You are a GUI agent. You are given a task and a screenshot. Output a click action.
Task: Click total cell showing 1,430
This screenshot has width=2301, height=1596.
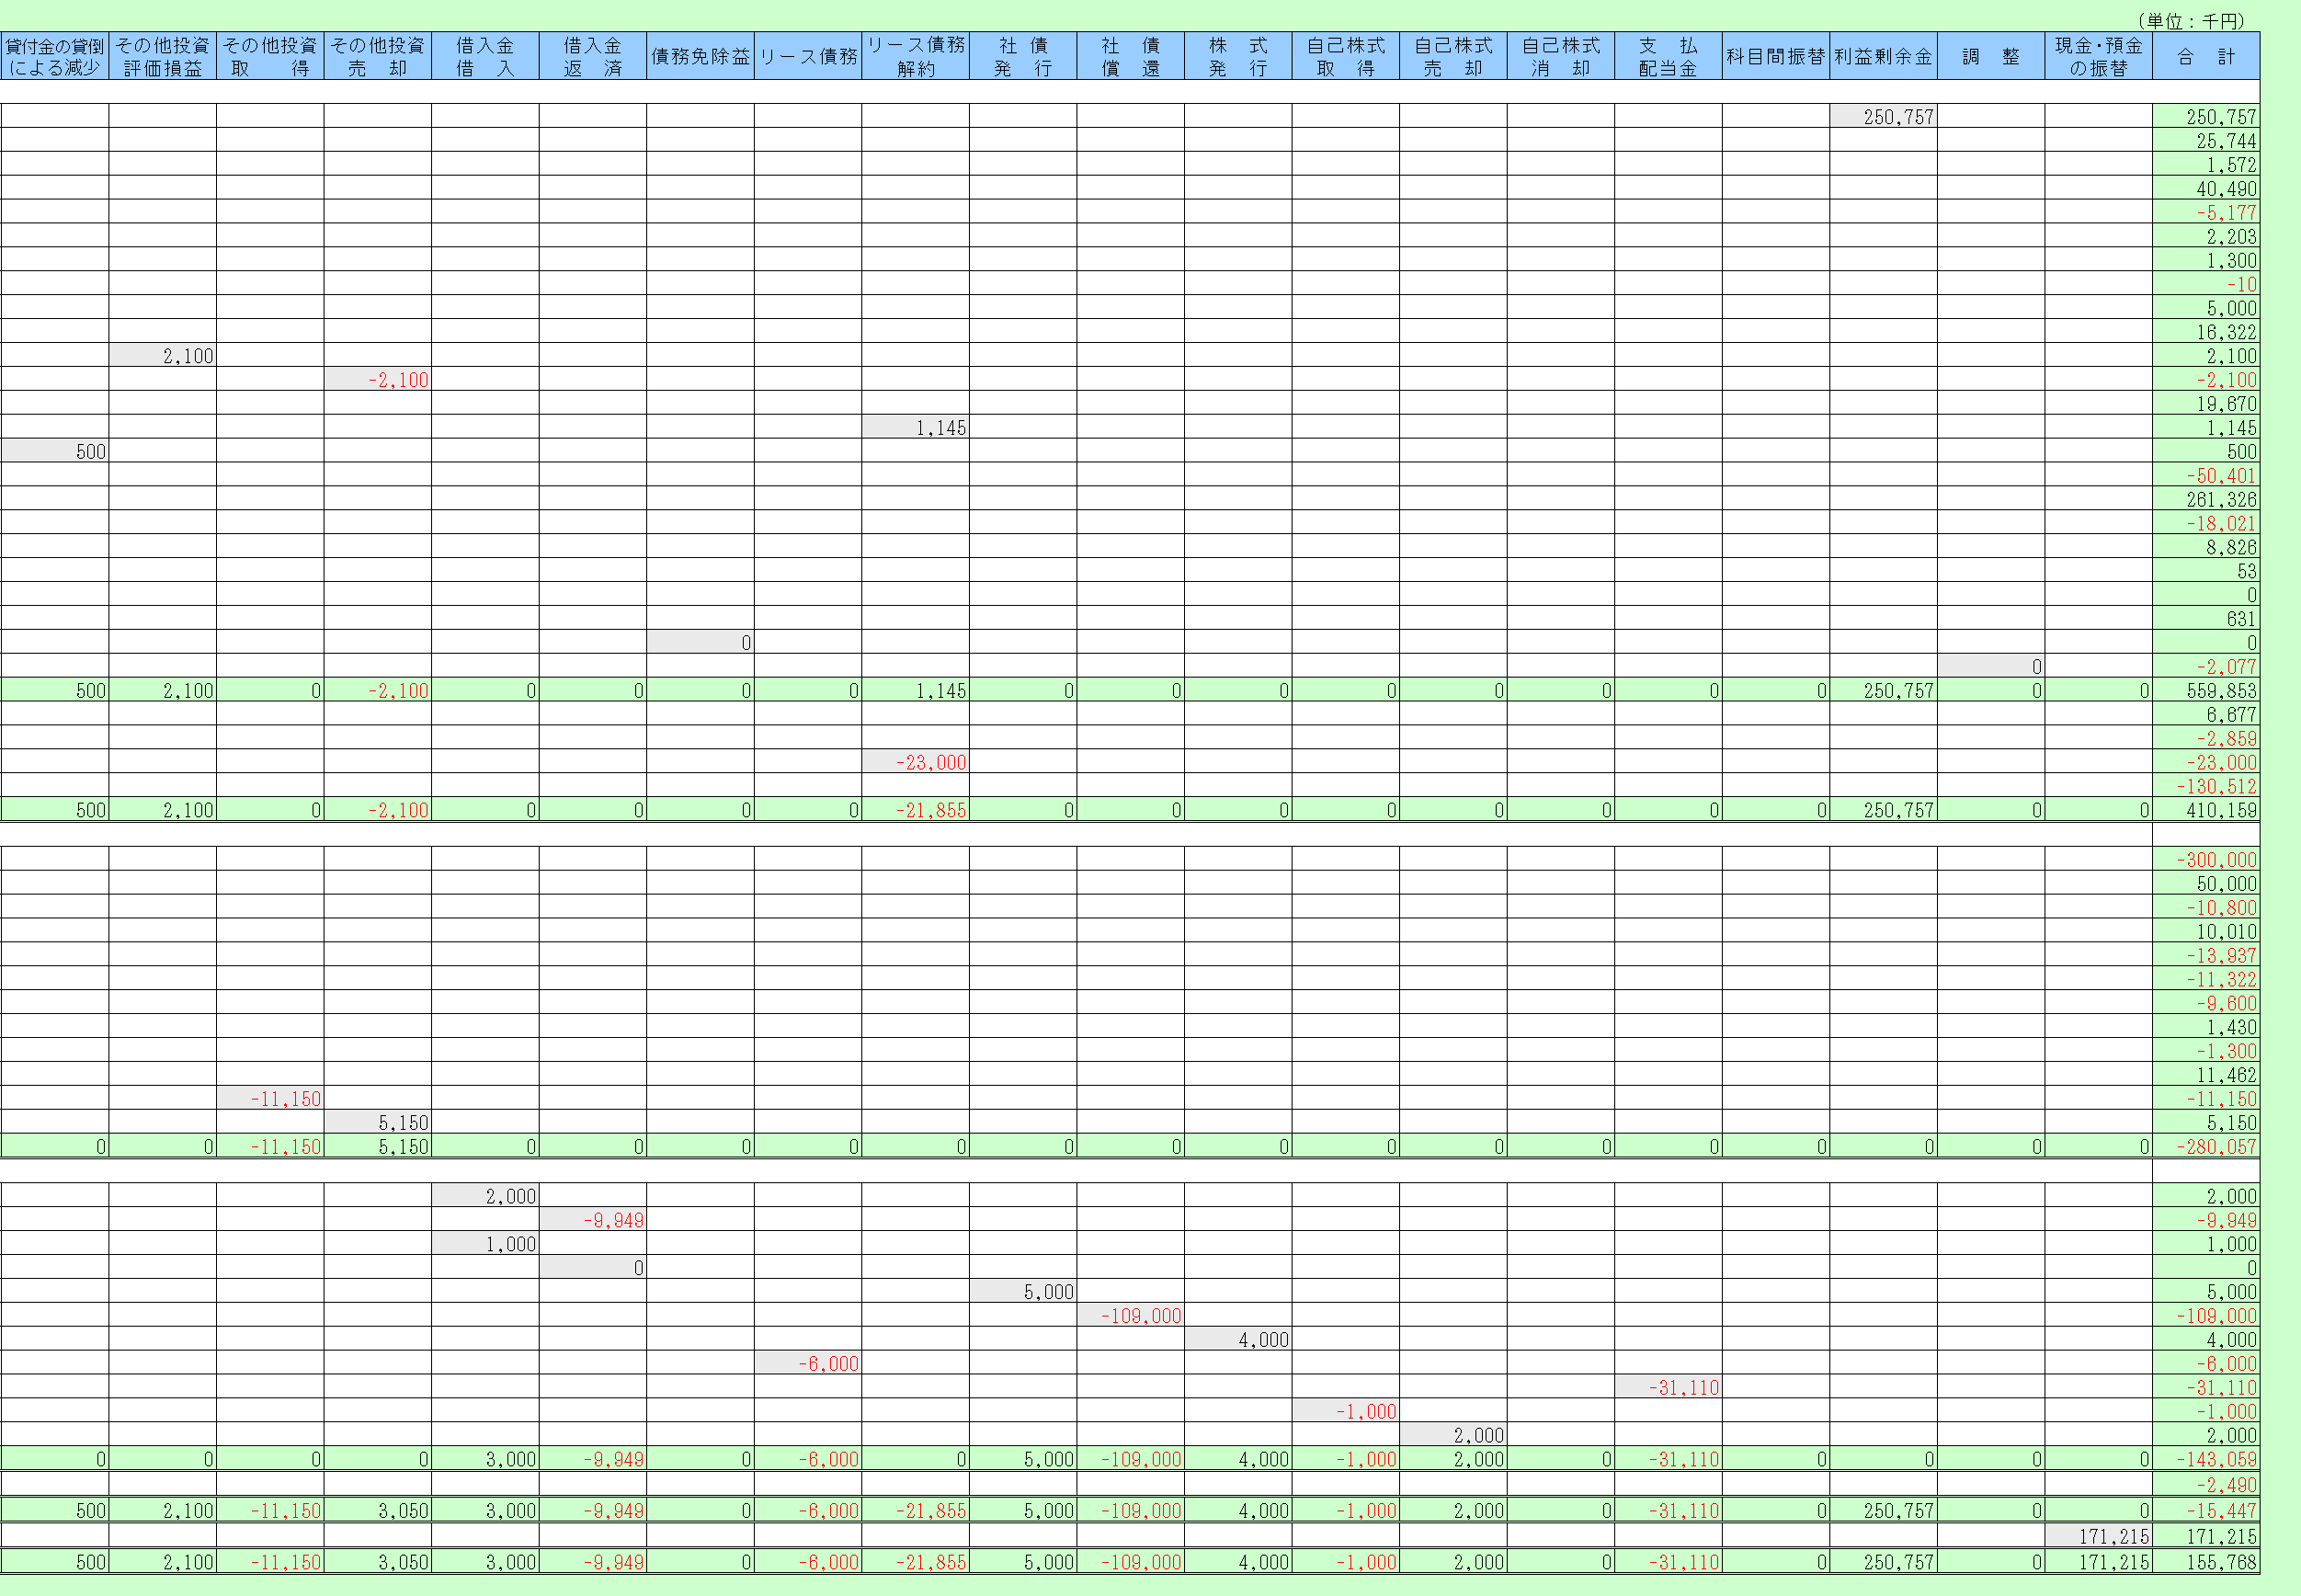tap(2206, 1028)
